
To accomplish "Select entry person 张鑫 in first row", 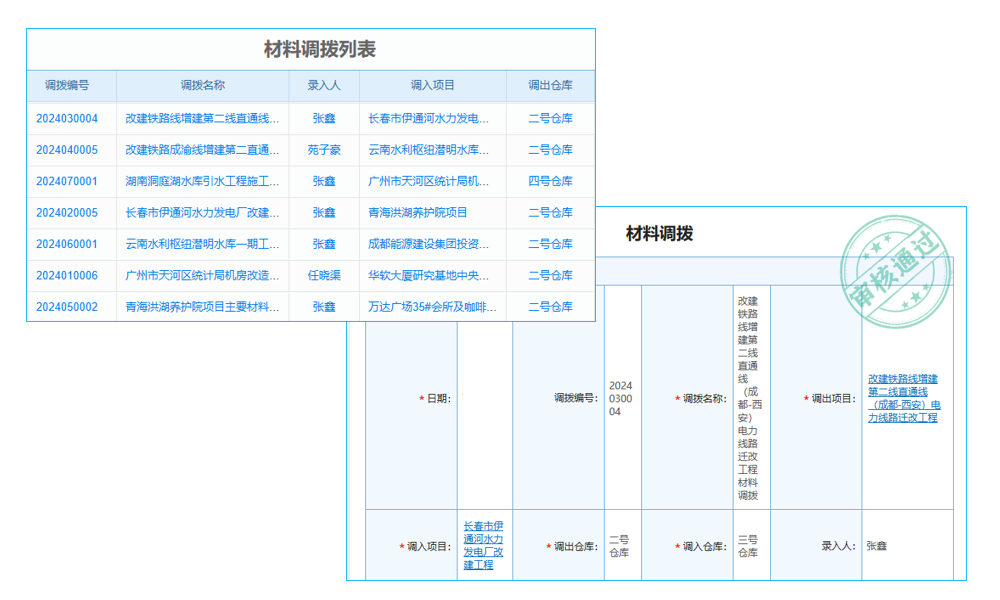I will [322, 118].
